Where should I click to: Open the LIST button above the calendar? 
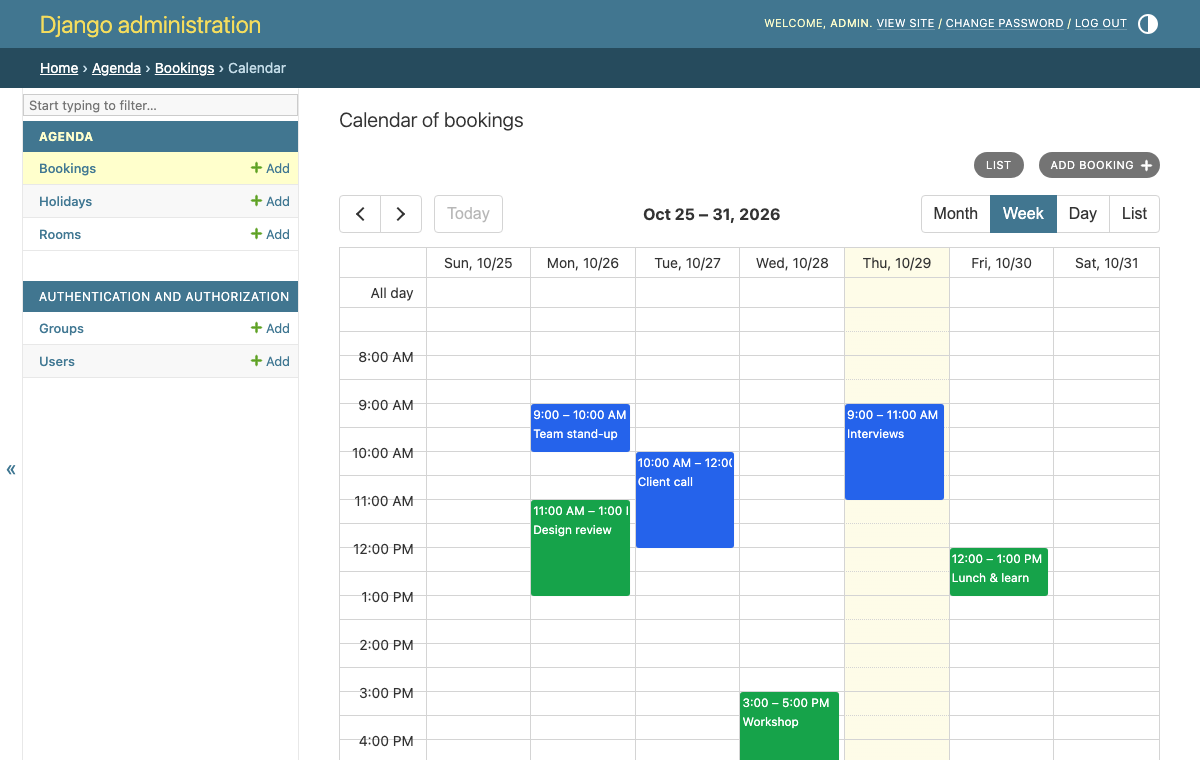[998, 165]
